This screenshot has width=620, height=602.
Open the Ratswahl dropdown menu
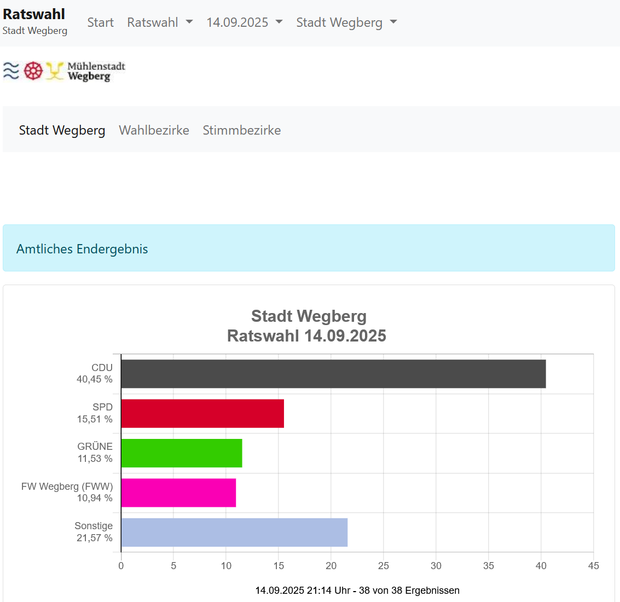(x=159, y=22)
